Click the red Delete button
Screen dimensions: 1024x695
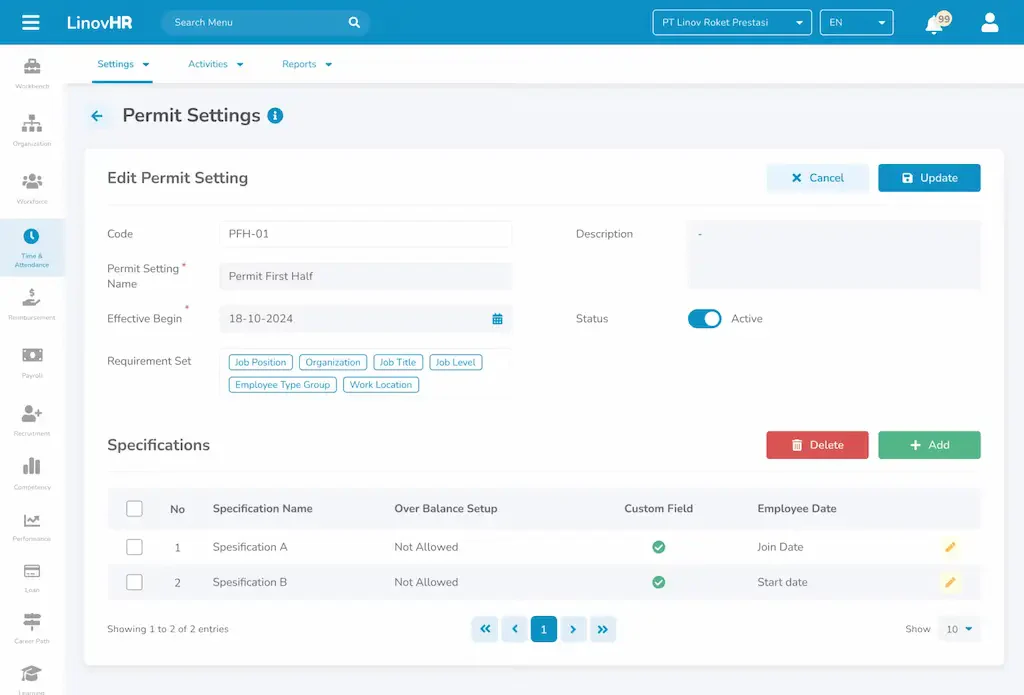(817, 445)
